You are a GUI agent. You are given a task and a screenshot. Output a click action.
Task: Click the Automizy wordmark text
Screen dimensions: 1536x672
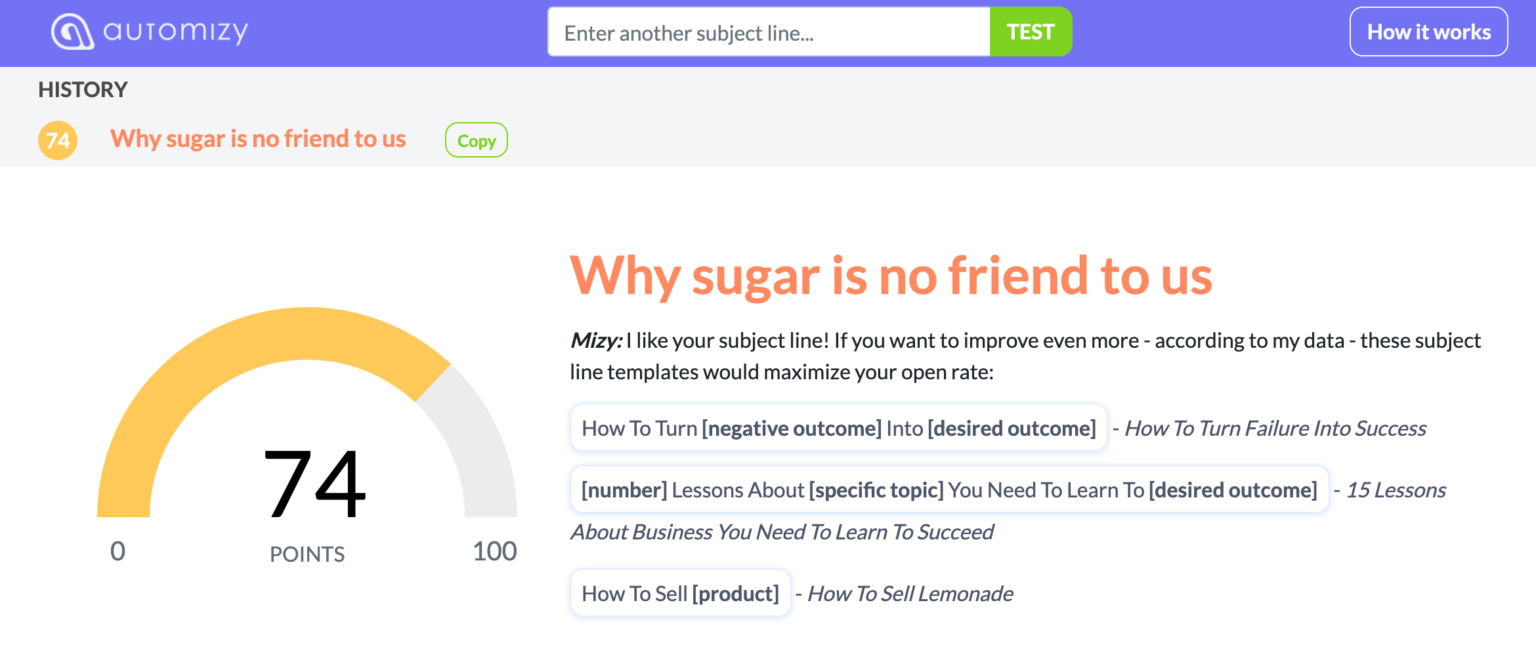176,32
